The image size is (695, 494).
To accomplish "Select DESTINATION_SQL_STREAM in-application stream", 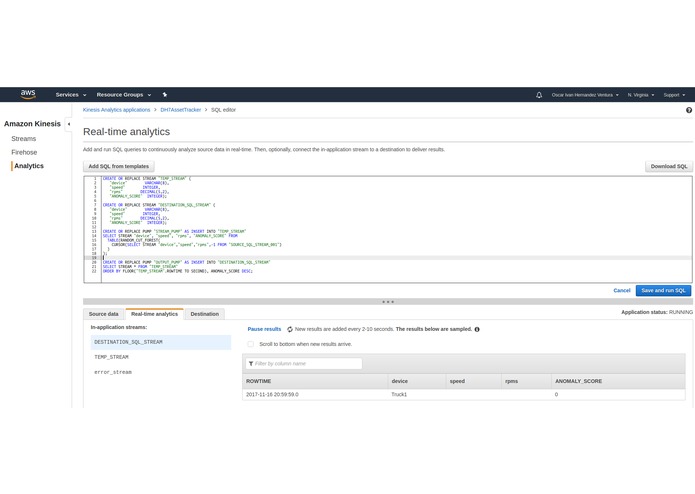I will 161,342.
